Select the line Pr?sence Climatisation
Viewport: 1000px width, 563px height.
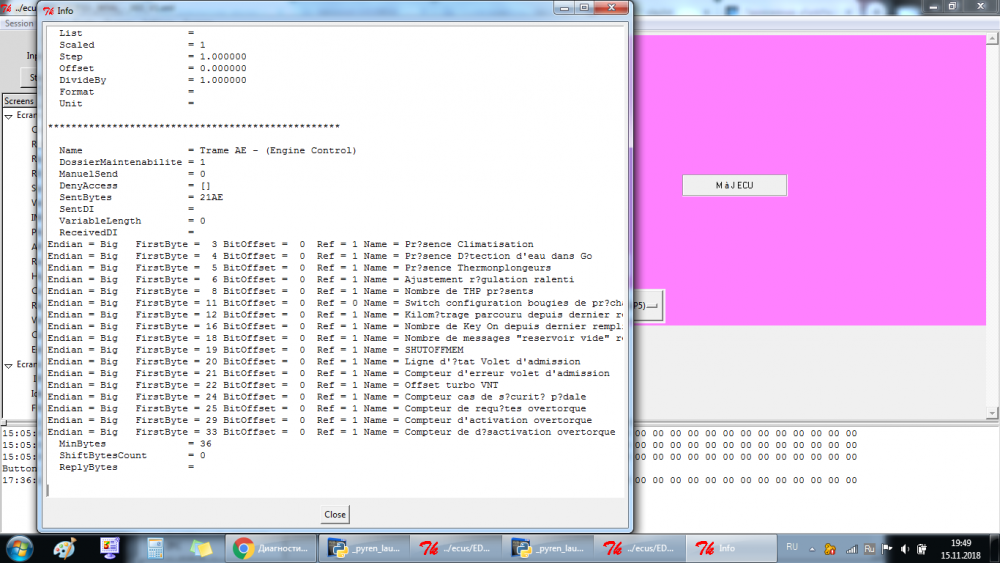pyautogui.click(x=291, y=244)
